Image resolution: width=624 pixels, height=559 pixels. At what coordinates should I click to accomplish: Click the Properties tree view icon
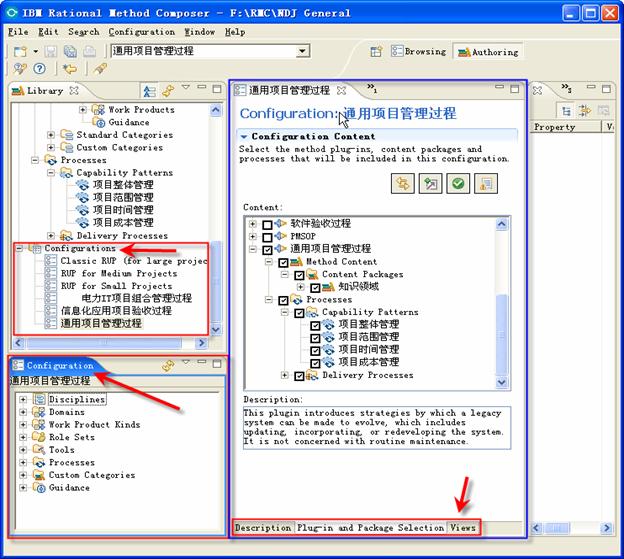pyautogui.click(x=566, y=111)
